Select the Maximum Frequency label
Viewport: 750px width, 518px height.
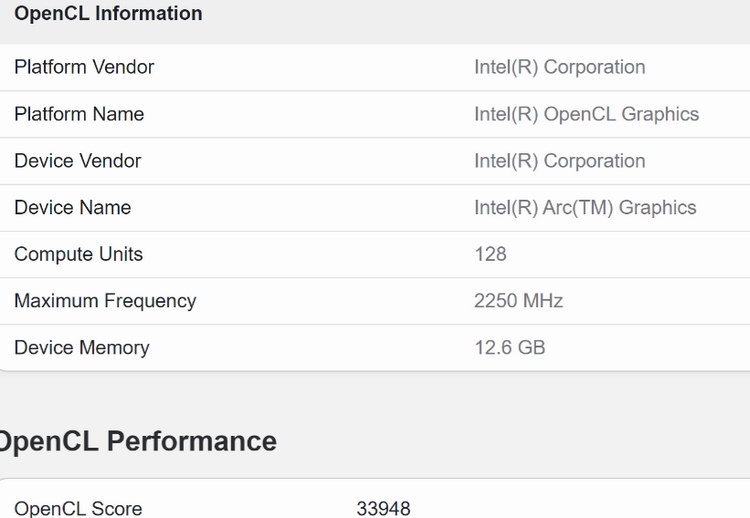tap(105, 301)
